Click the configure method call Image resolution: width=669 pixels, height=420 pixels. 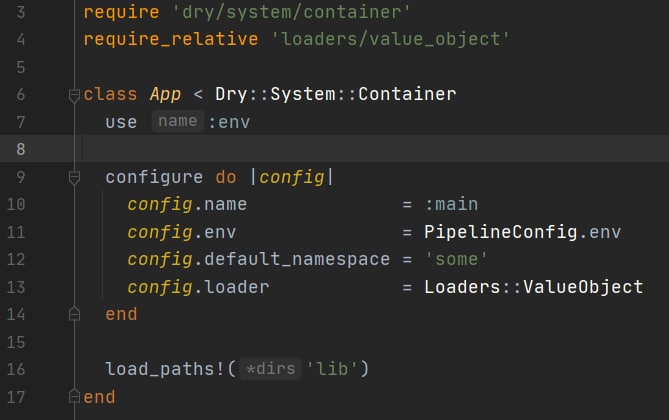[154, 178]
